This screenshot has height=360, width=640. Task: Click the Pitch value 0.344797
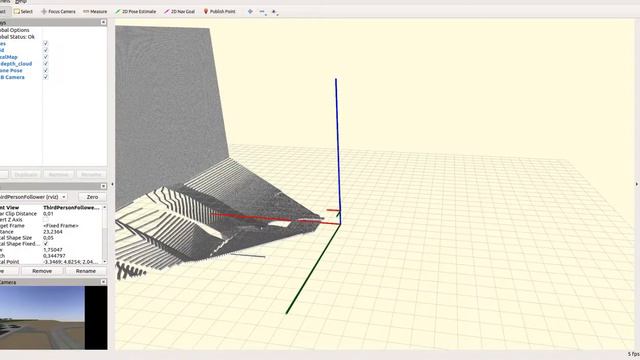[54, 256]
